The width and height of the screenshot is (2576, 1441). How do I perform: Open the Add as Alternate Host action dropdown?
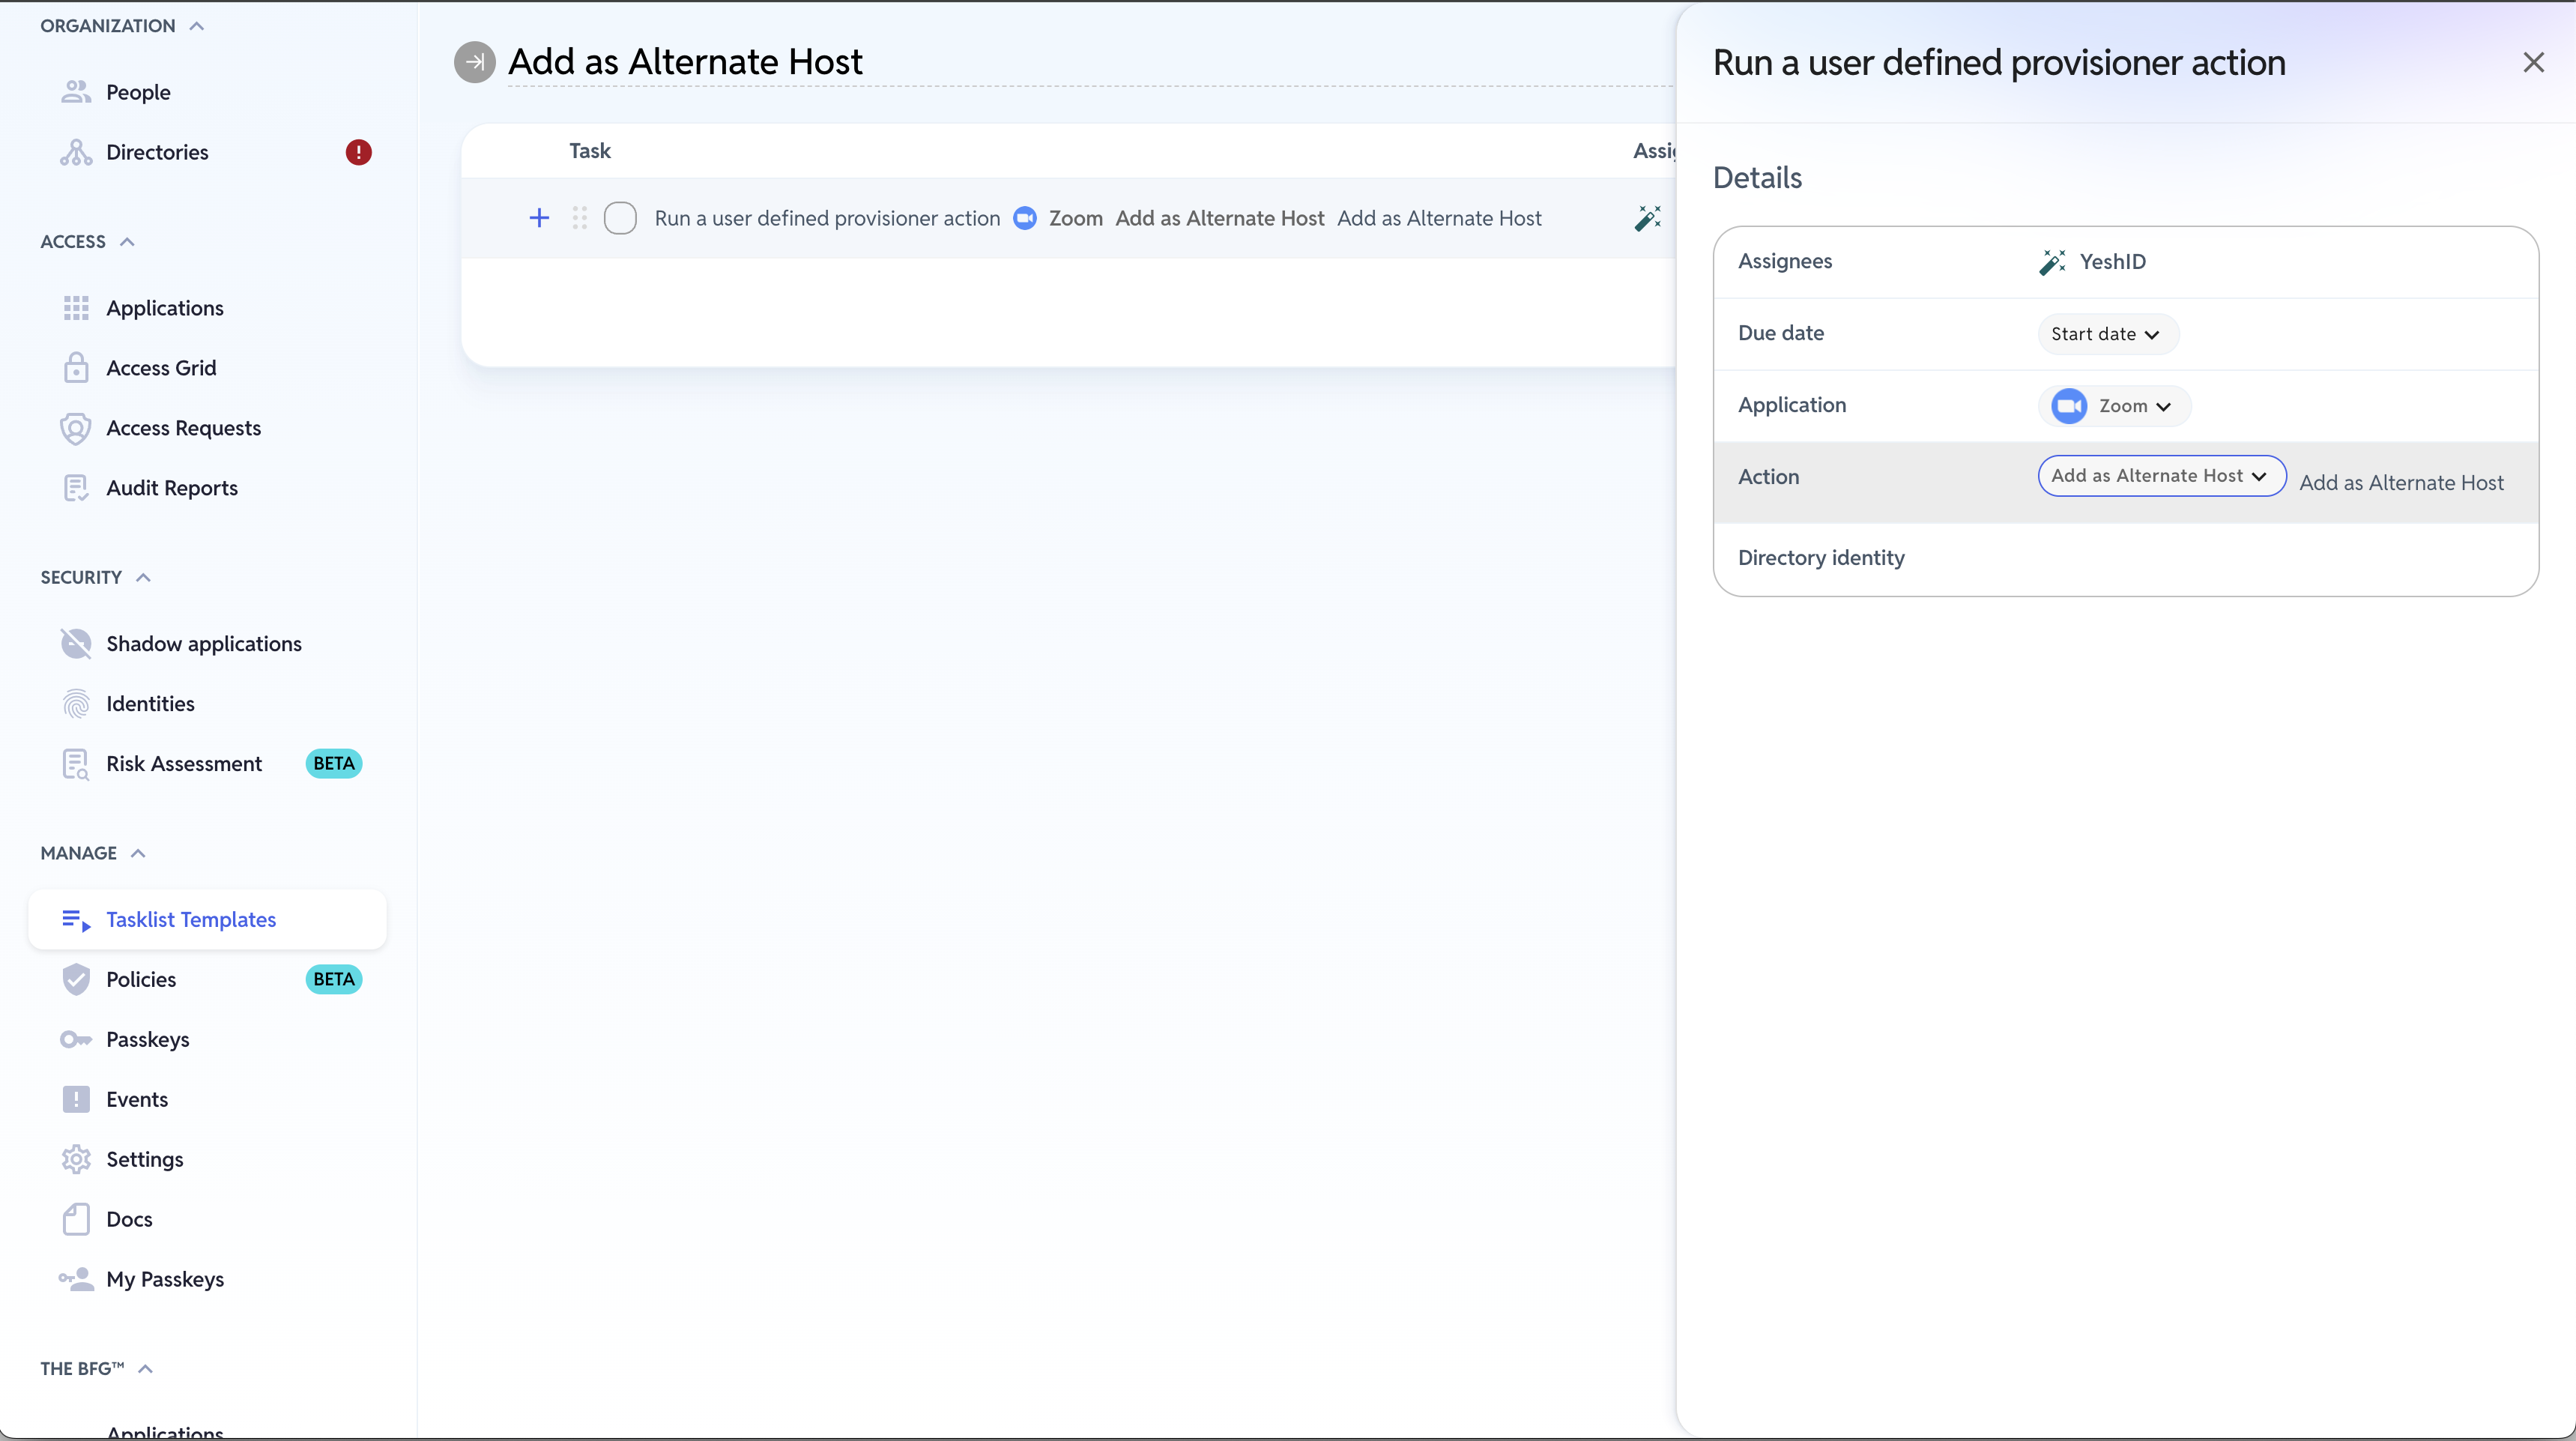click(2161, 476)
